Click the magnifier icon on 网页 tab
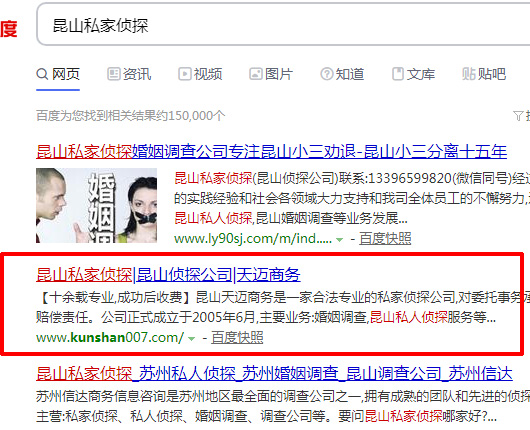This screenshot has width=530, height=430. coord(42,74)
